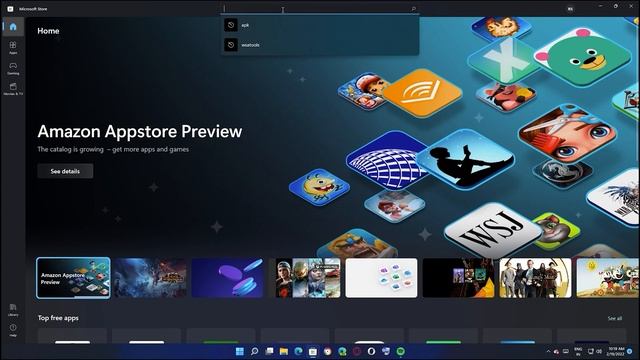This screenshot has width=640, height=360.
Task: Open the Gaming section in sidebar
Action: coord(13,68)
